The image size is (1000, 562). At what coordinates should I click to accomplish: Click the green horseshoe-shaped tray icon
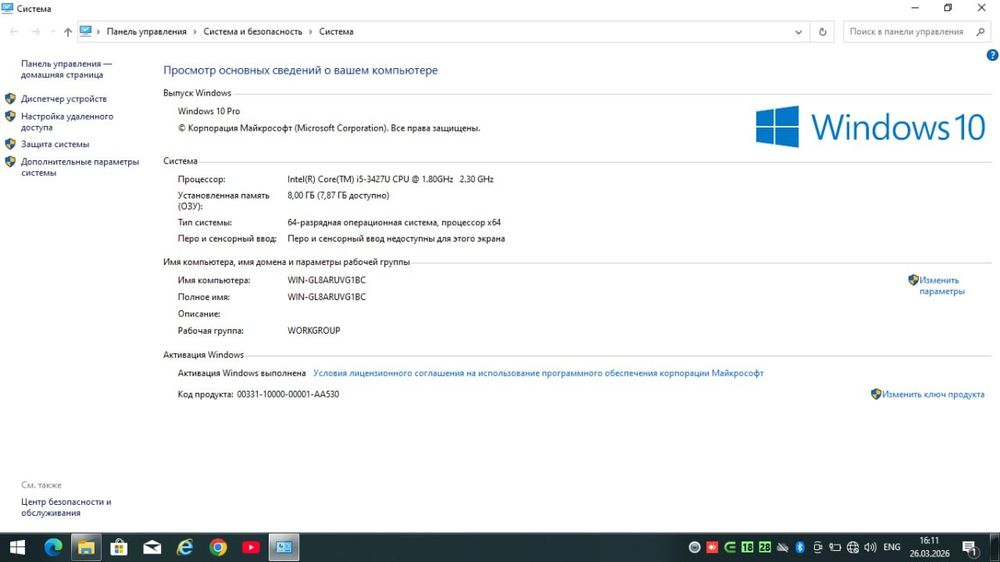730,547
